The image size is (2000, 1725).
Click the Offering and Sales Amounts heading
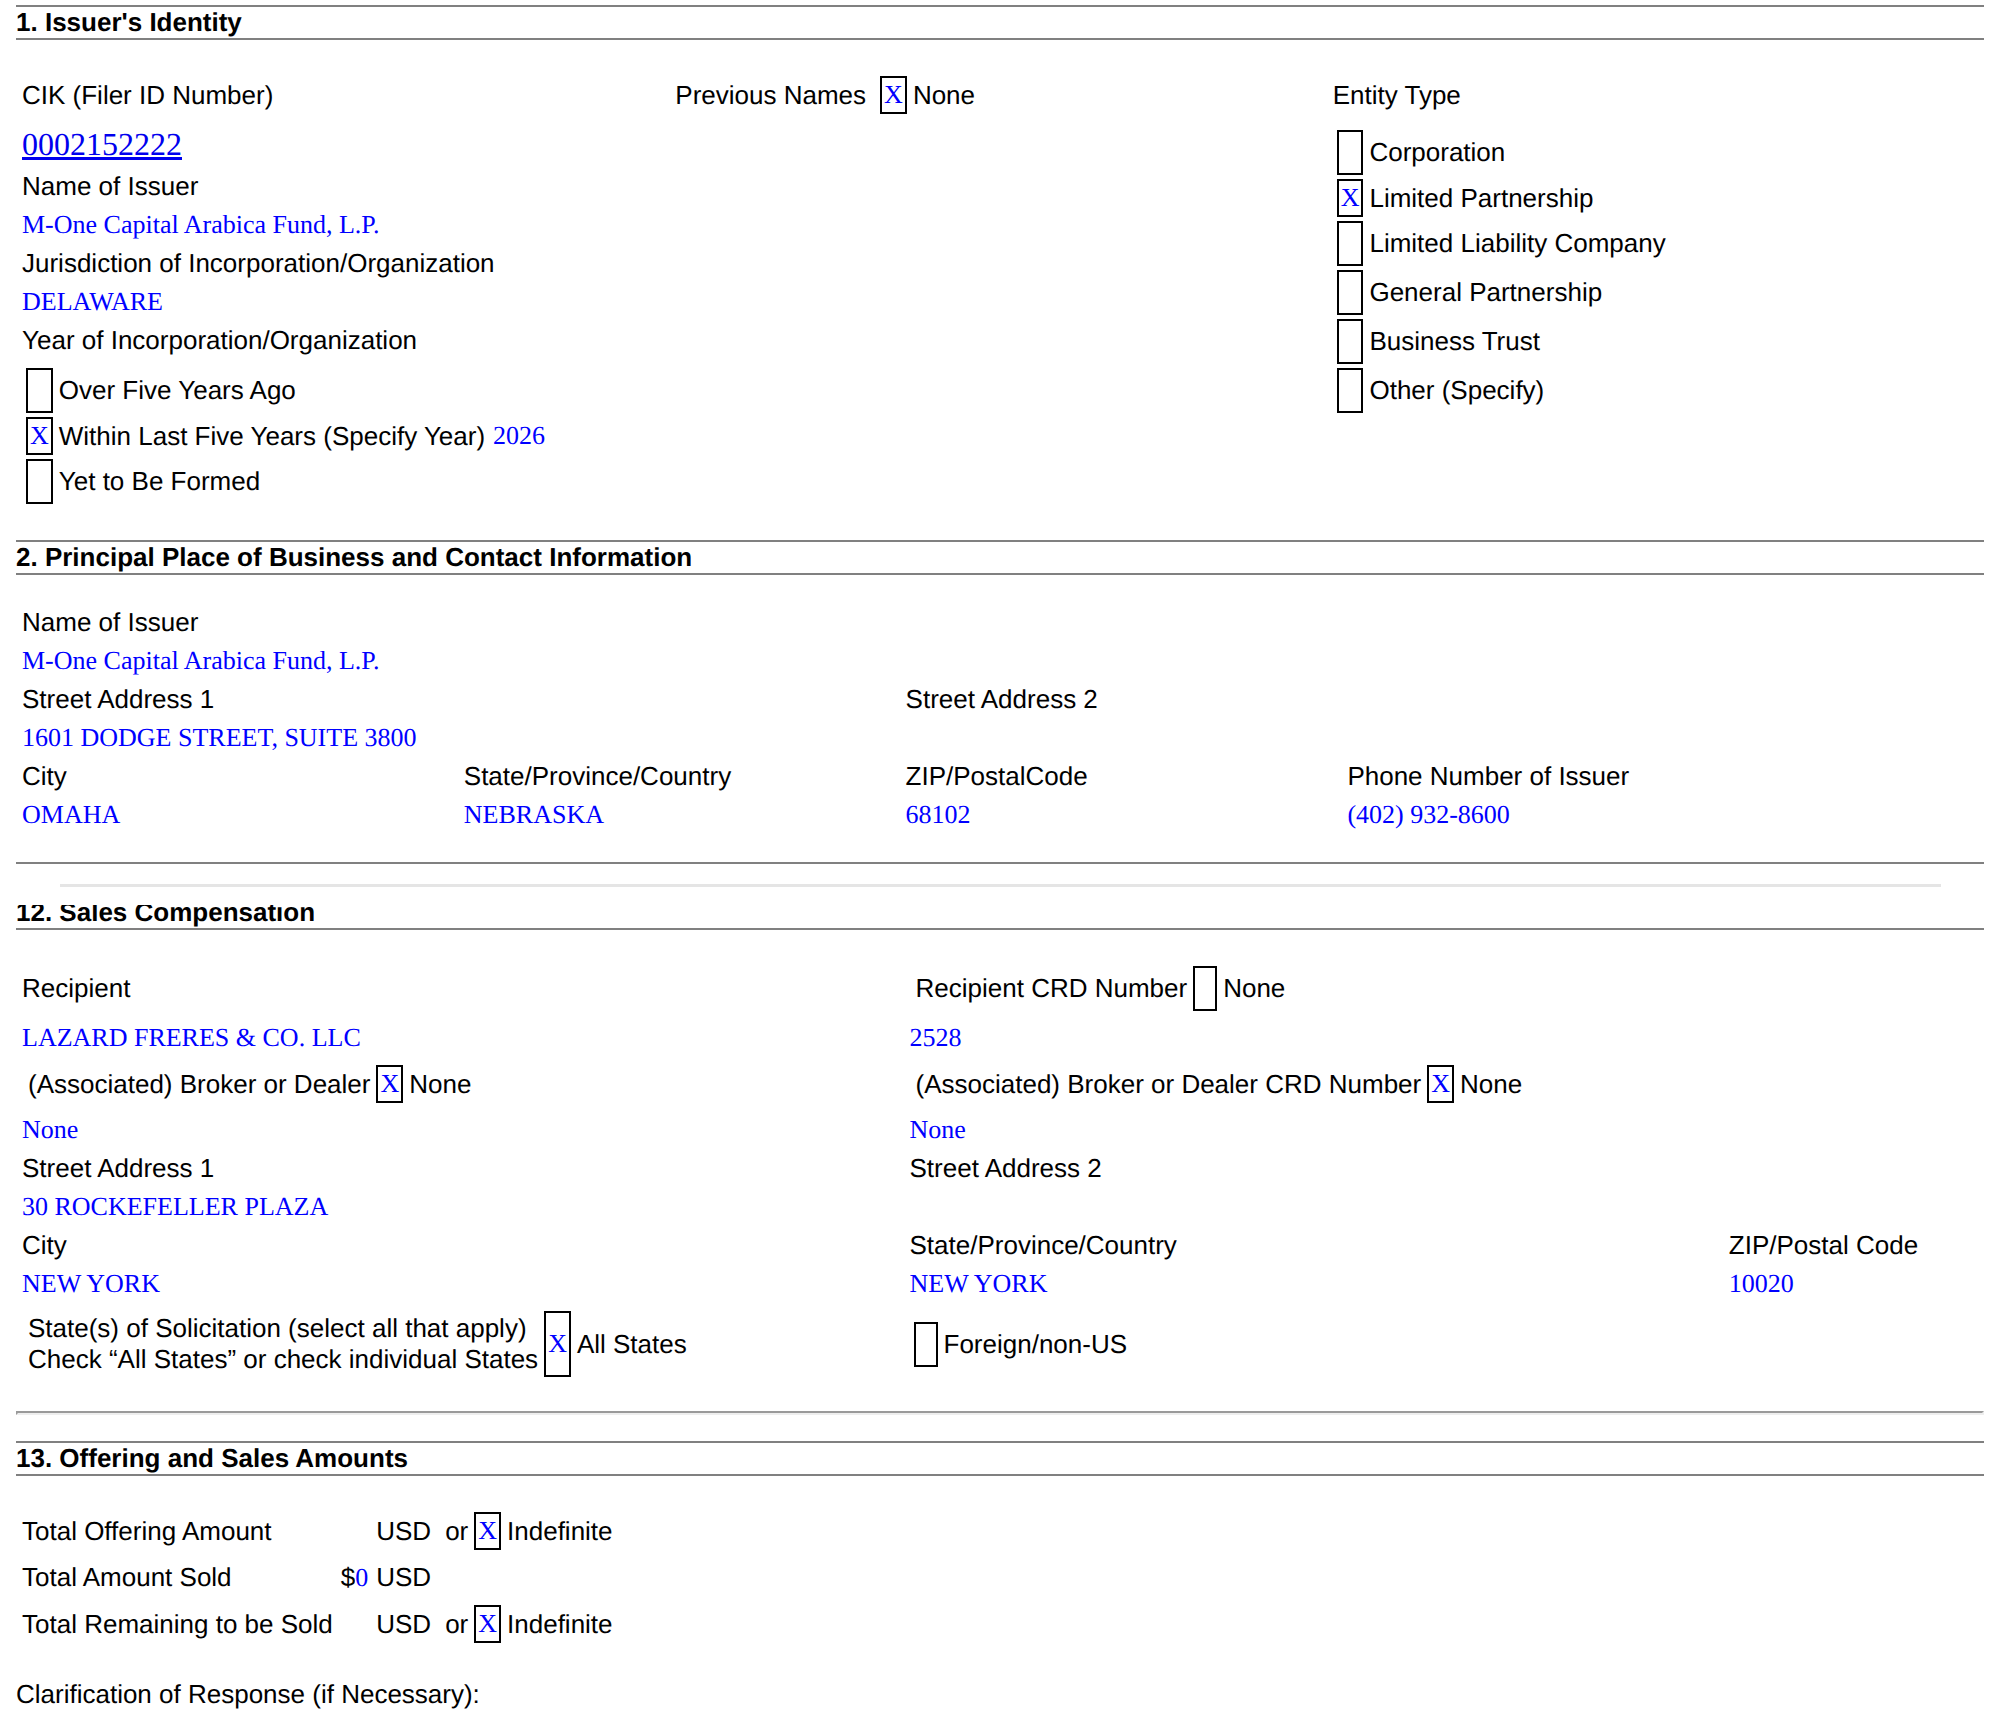coord(212,1458)
